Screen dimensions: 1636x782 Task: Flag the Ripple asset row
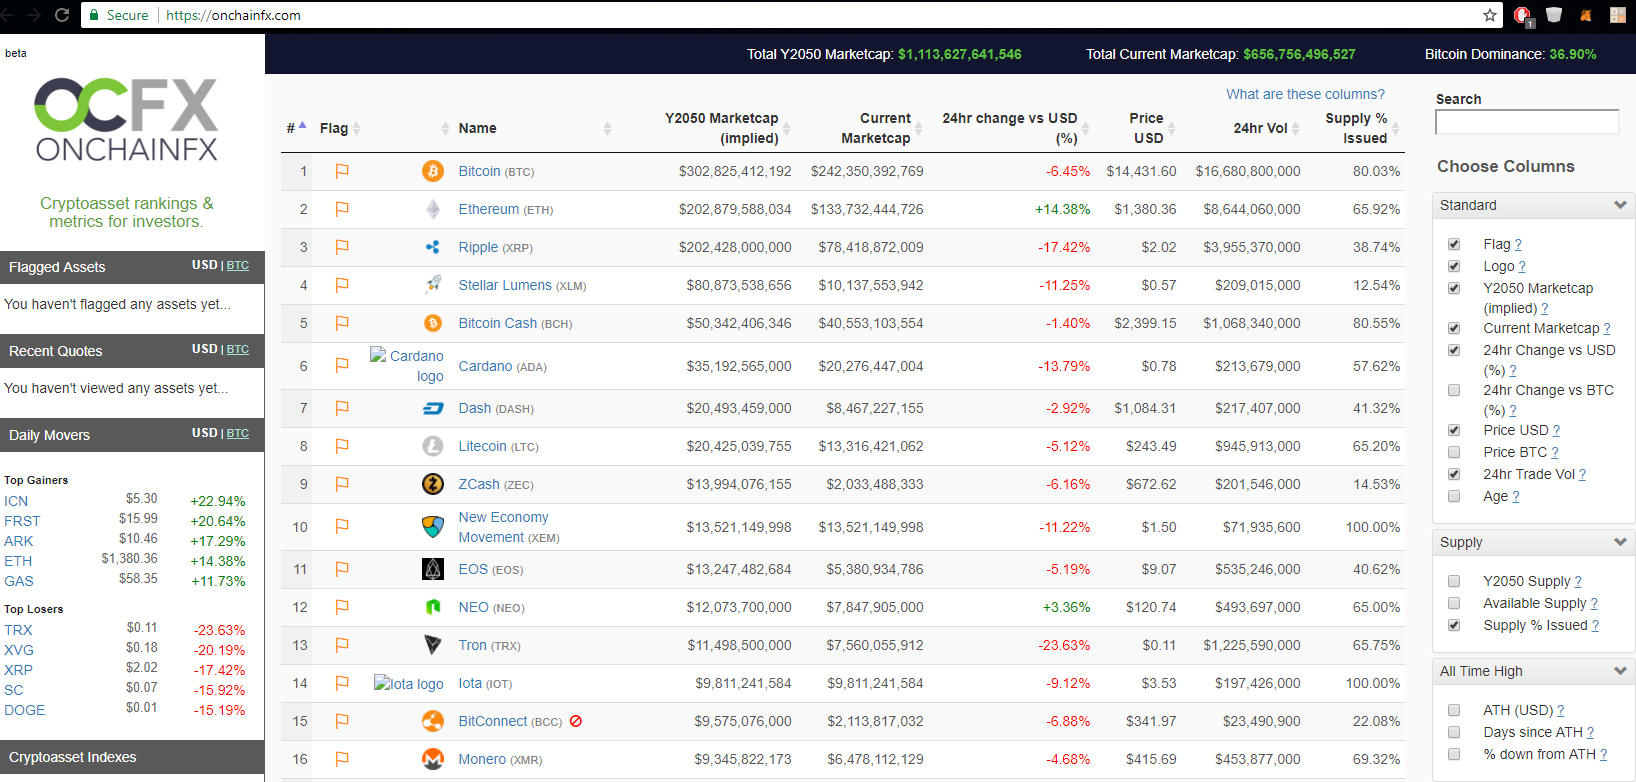click(342, 247)
